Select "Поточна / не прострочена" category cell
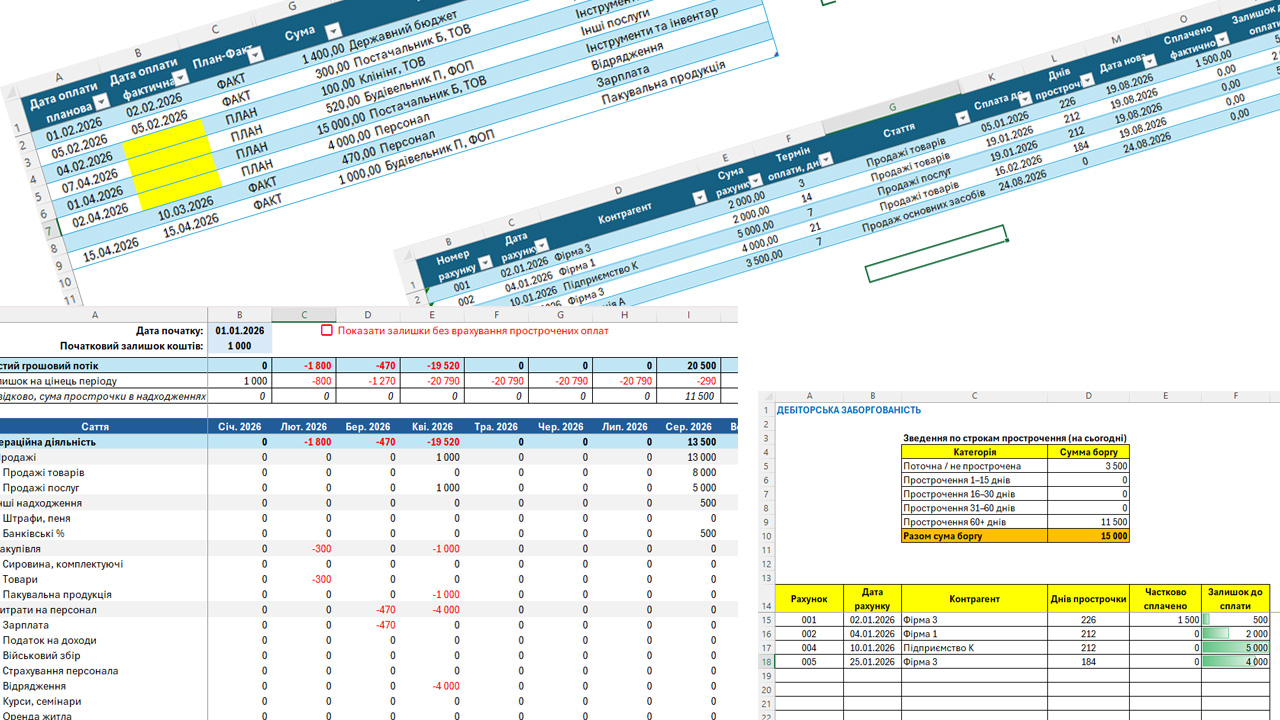Image resolution: width=1280 pixels, height=720 pixels. [974, 466]
